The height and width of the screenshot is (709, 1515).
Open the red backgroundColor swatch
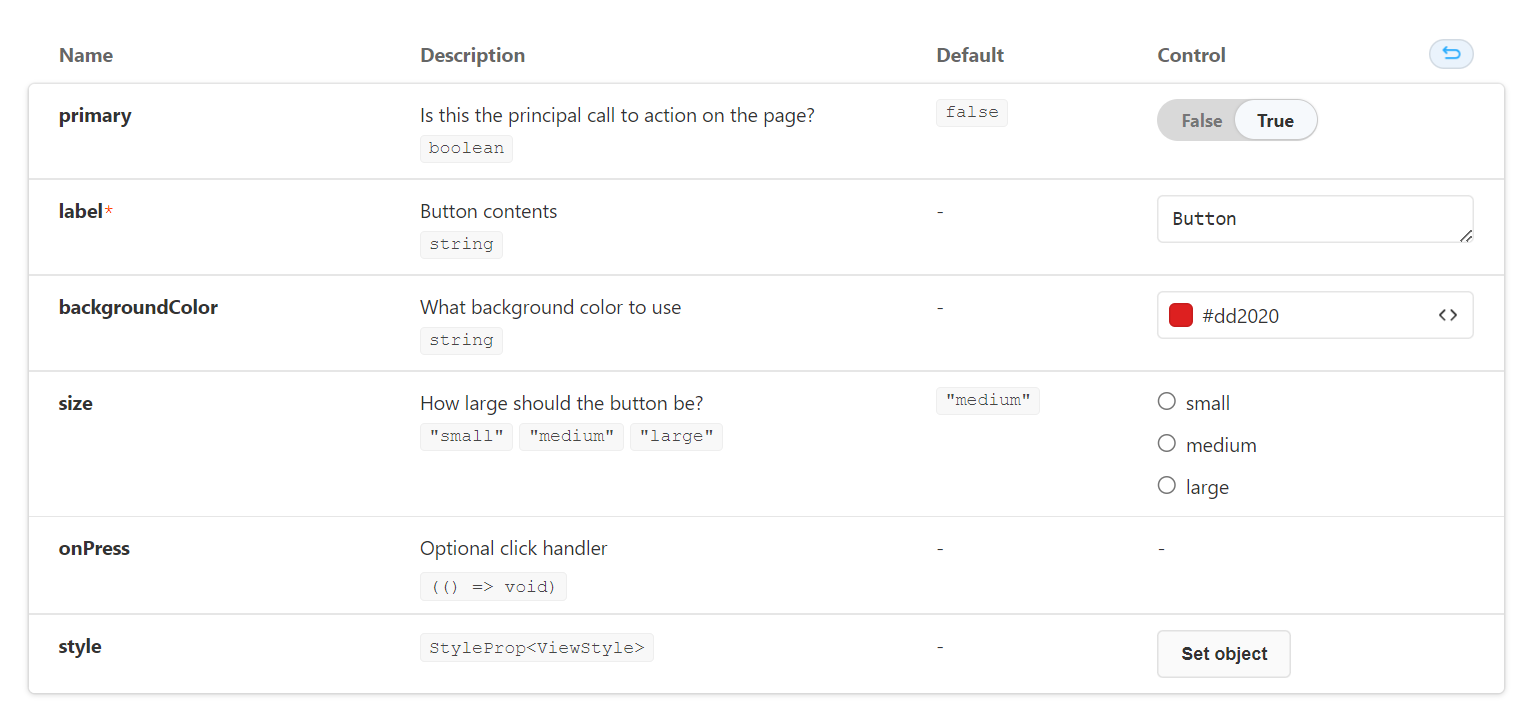click(1181, 316)
